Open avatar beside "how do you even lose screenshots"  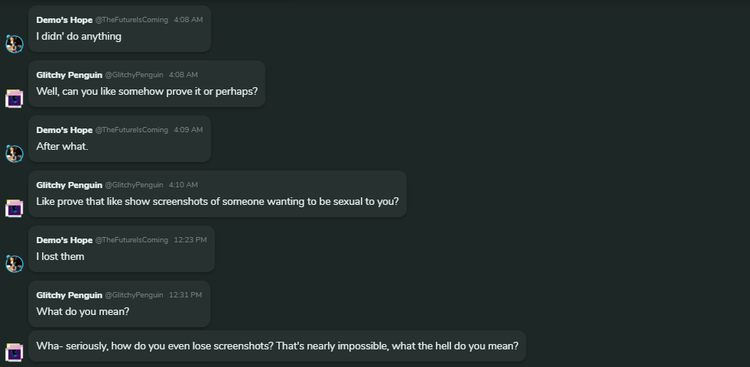[14, 352]
